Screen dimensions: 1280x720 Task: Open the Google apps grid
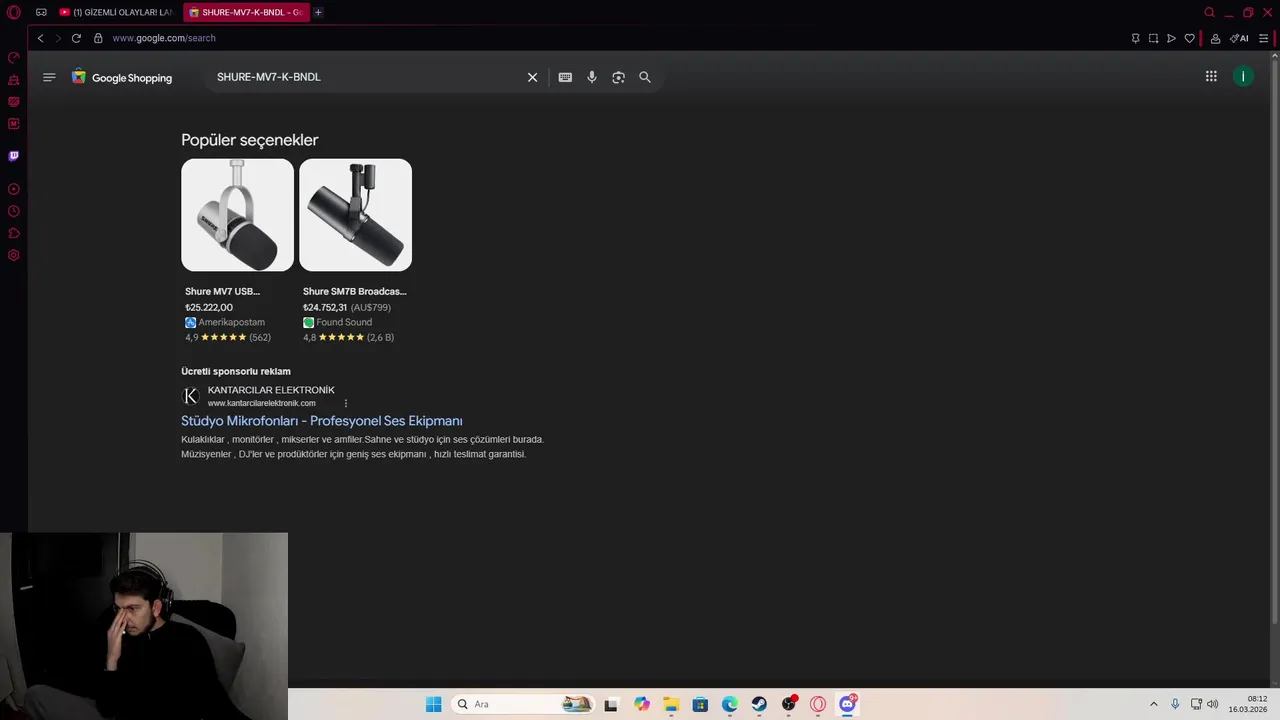(x=1211, y=76)
